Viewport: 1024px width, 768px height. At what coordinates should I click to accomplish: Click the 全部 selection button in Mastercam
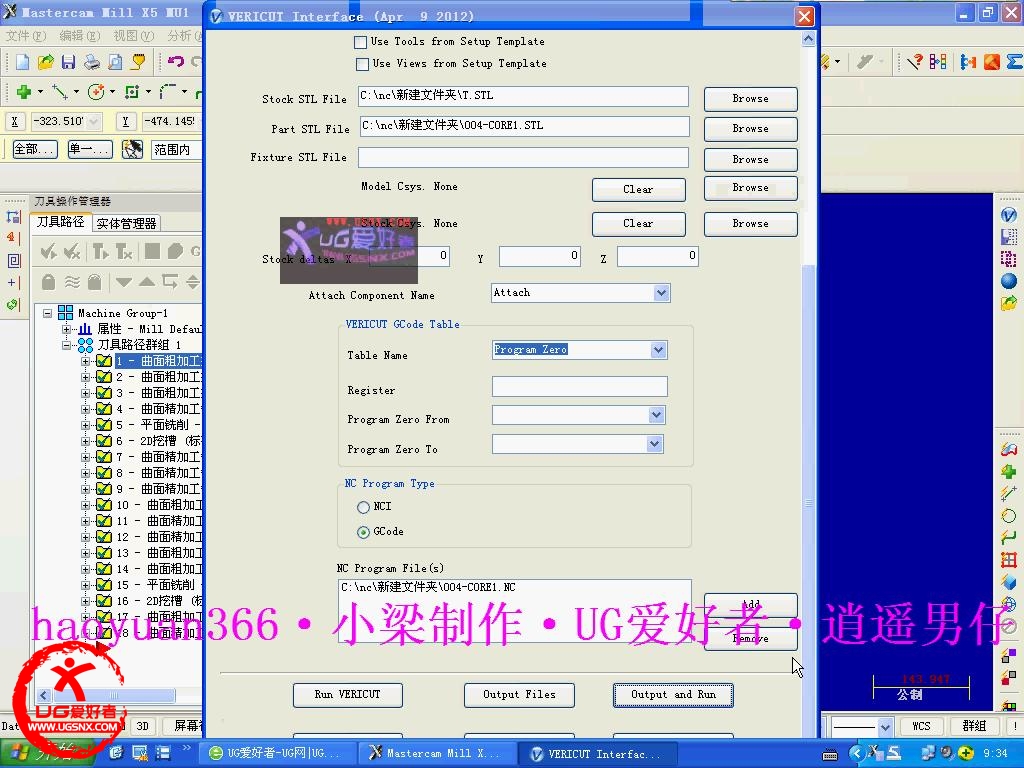coord(35,150)
